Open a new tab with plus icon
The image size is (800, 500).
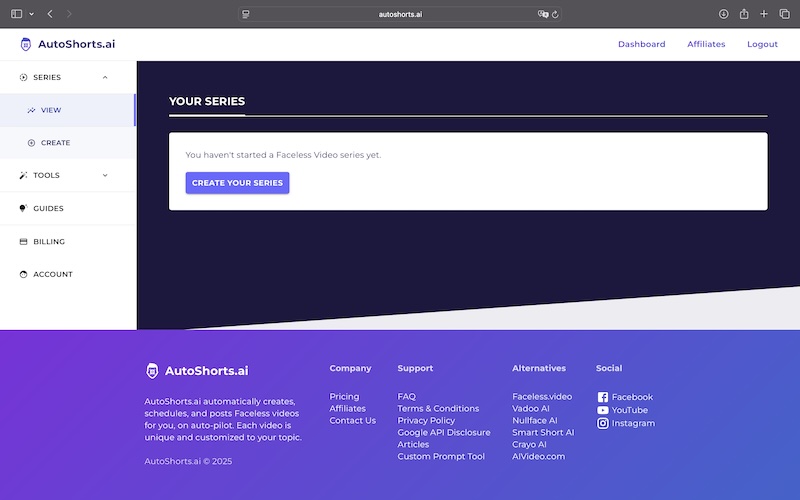point(764,14)
